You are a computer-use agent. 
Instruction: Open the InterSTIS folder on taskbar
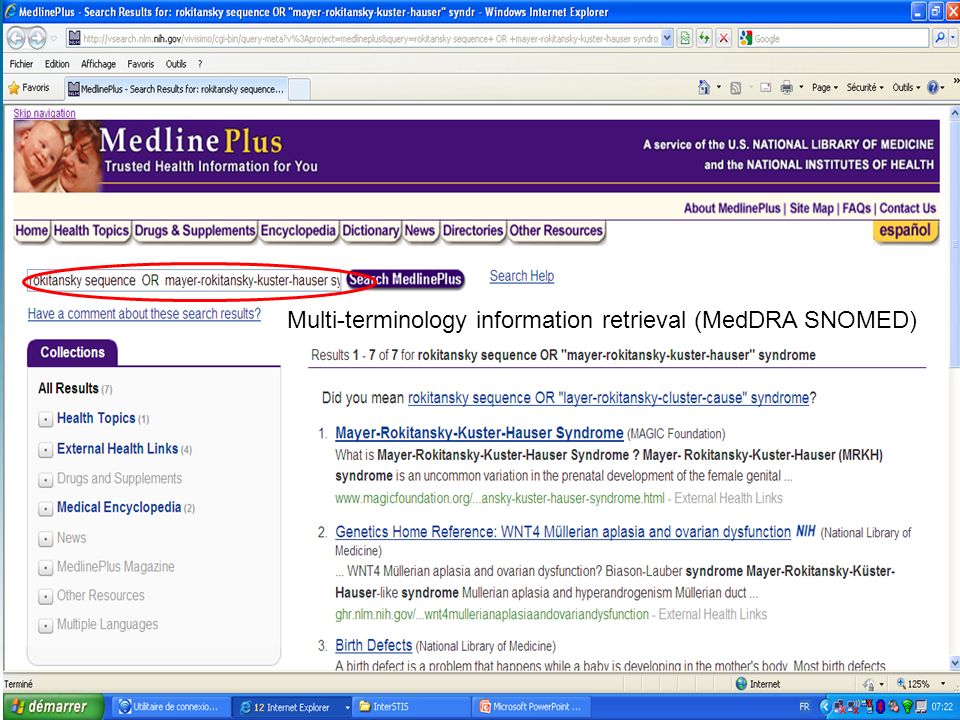tap(411, 707)
